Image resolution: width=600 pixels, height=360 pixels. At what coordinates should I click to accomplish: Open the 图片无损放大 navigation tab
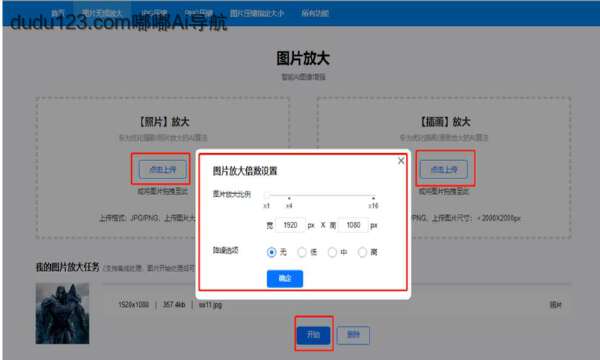102,13
